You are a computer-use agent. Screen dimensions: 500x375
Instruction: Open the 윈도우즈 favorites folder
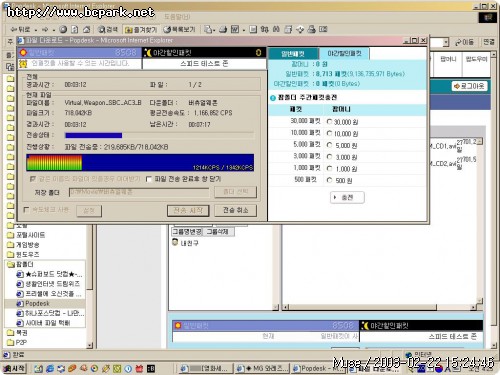[x=27, y=254]
